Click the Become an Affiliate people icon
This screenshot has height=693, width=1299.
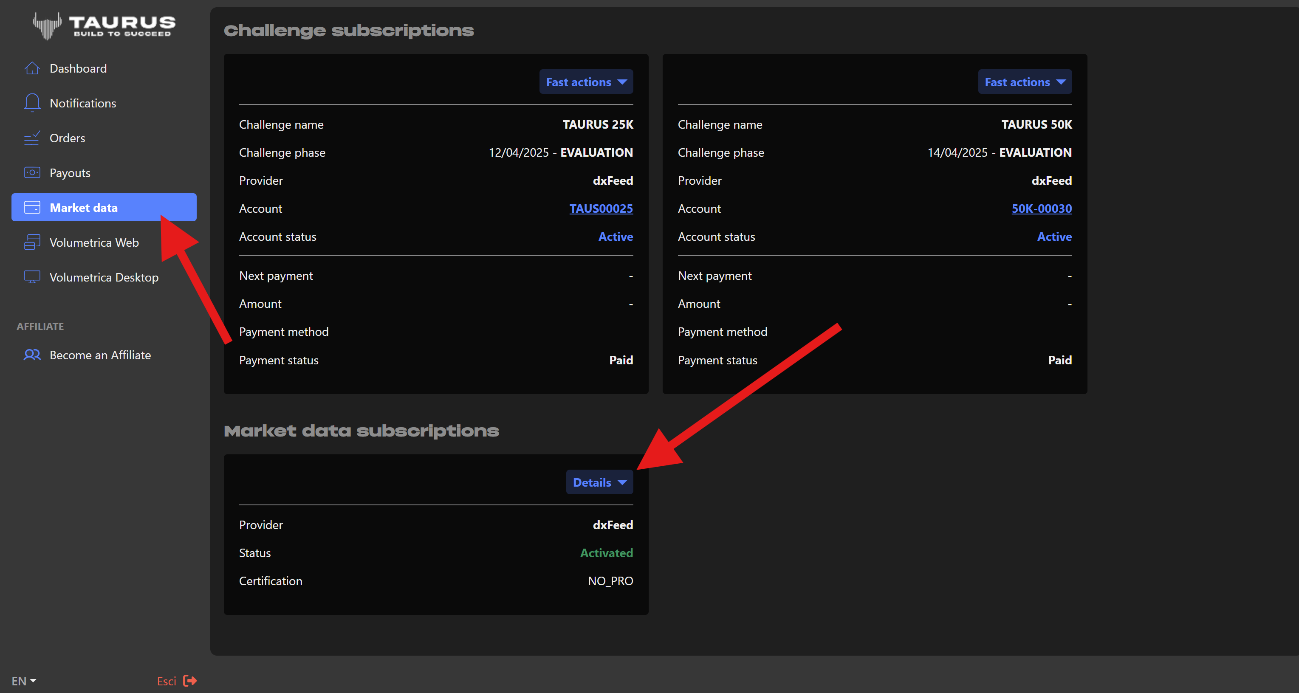(32, 355)
